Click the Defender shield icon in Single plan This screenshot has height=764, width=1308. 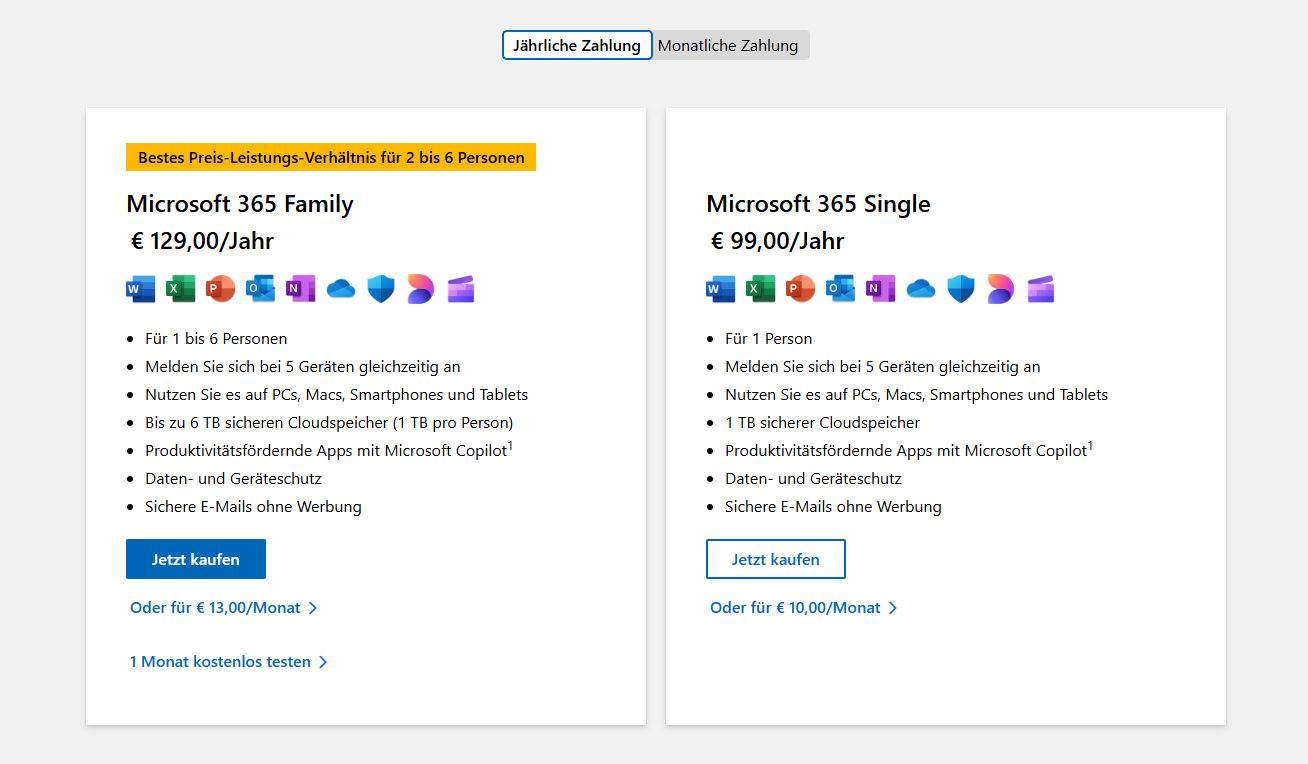point(961,289)
